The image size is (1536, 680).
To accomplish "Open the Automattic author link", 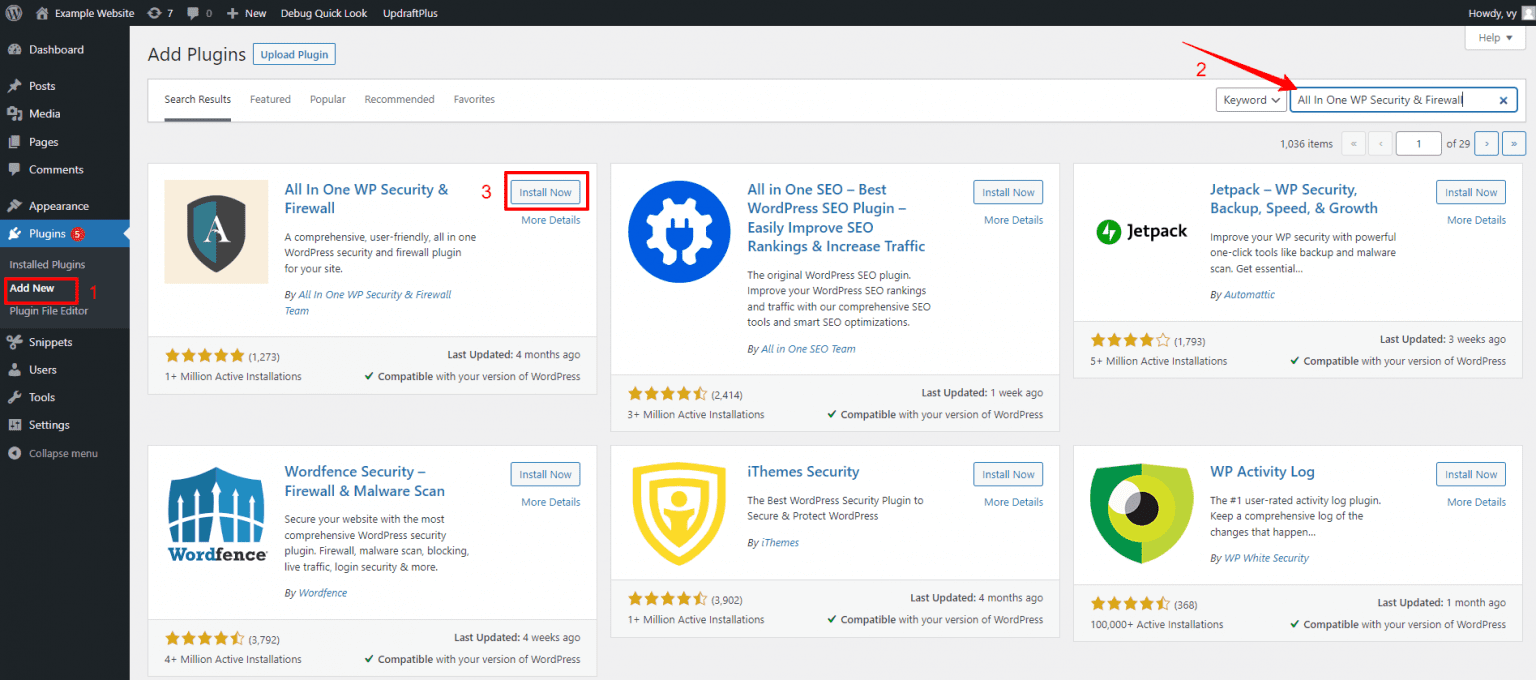I will pos(1249,295).
